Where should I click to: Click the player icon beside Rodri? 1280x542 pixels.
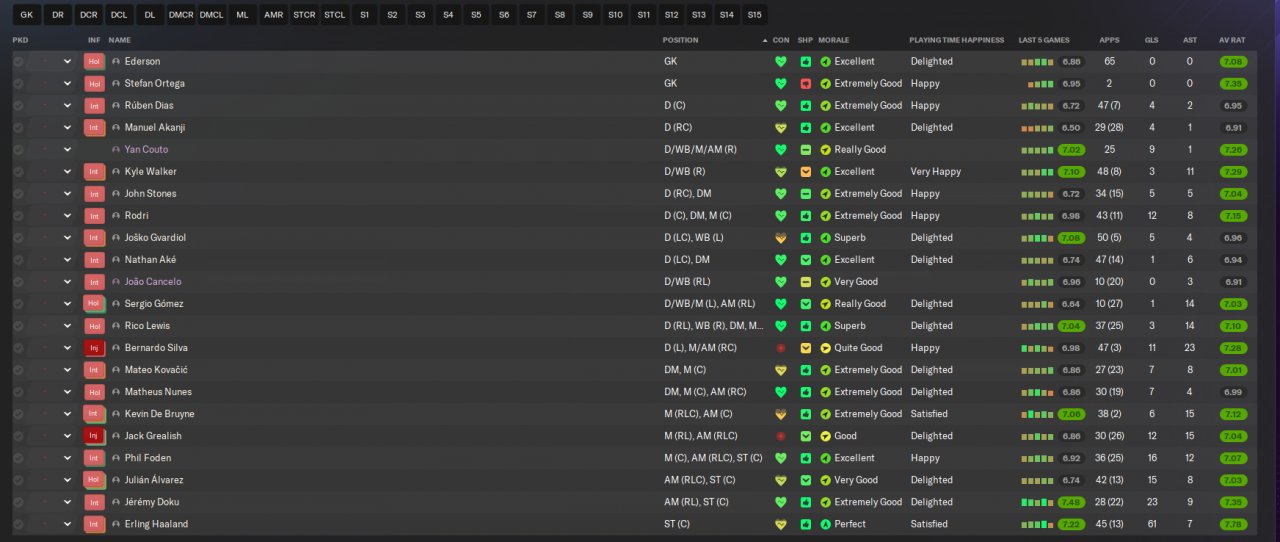[x=116, y=216]
